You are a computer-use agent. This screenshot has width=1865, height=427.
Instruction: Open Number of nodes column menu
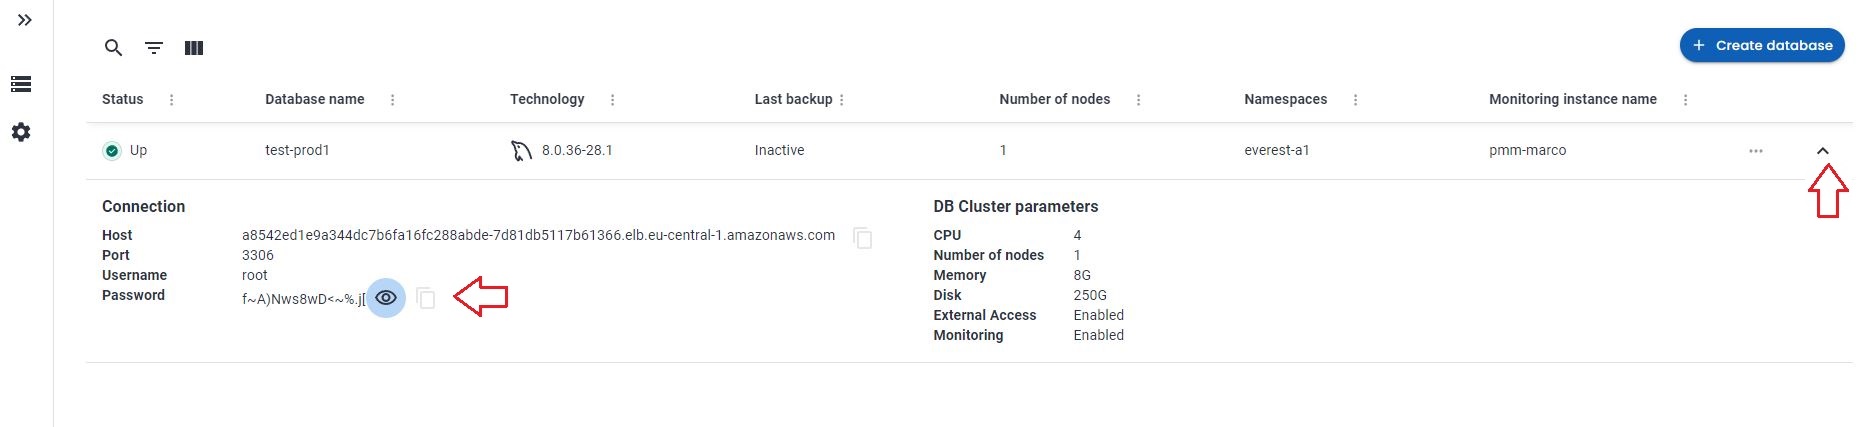1139,100
